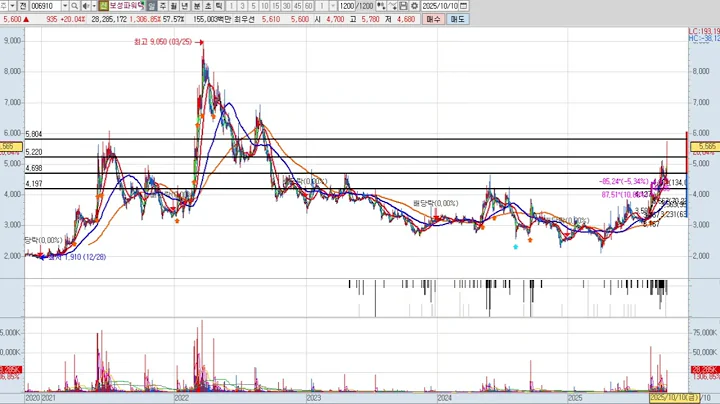The image size is (720, 404).
Task: Click the 최고 9,050 (03/25) label
Action: (x=163, y=42)
